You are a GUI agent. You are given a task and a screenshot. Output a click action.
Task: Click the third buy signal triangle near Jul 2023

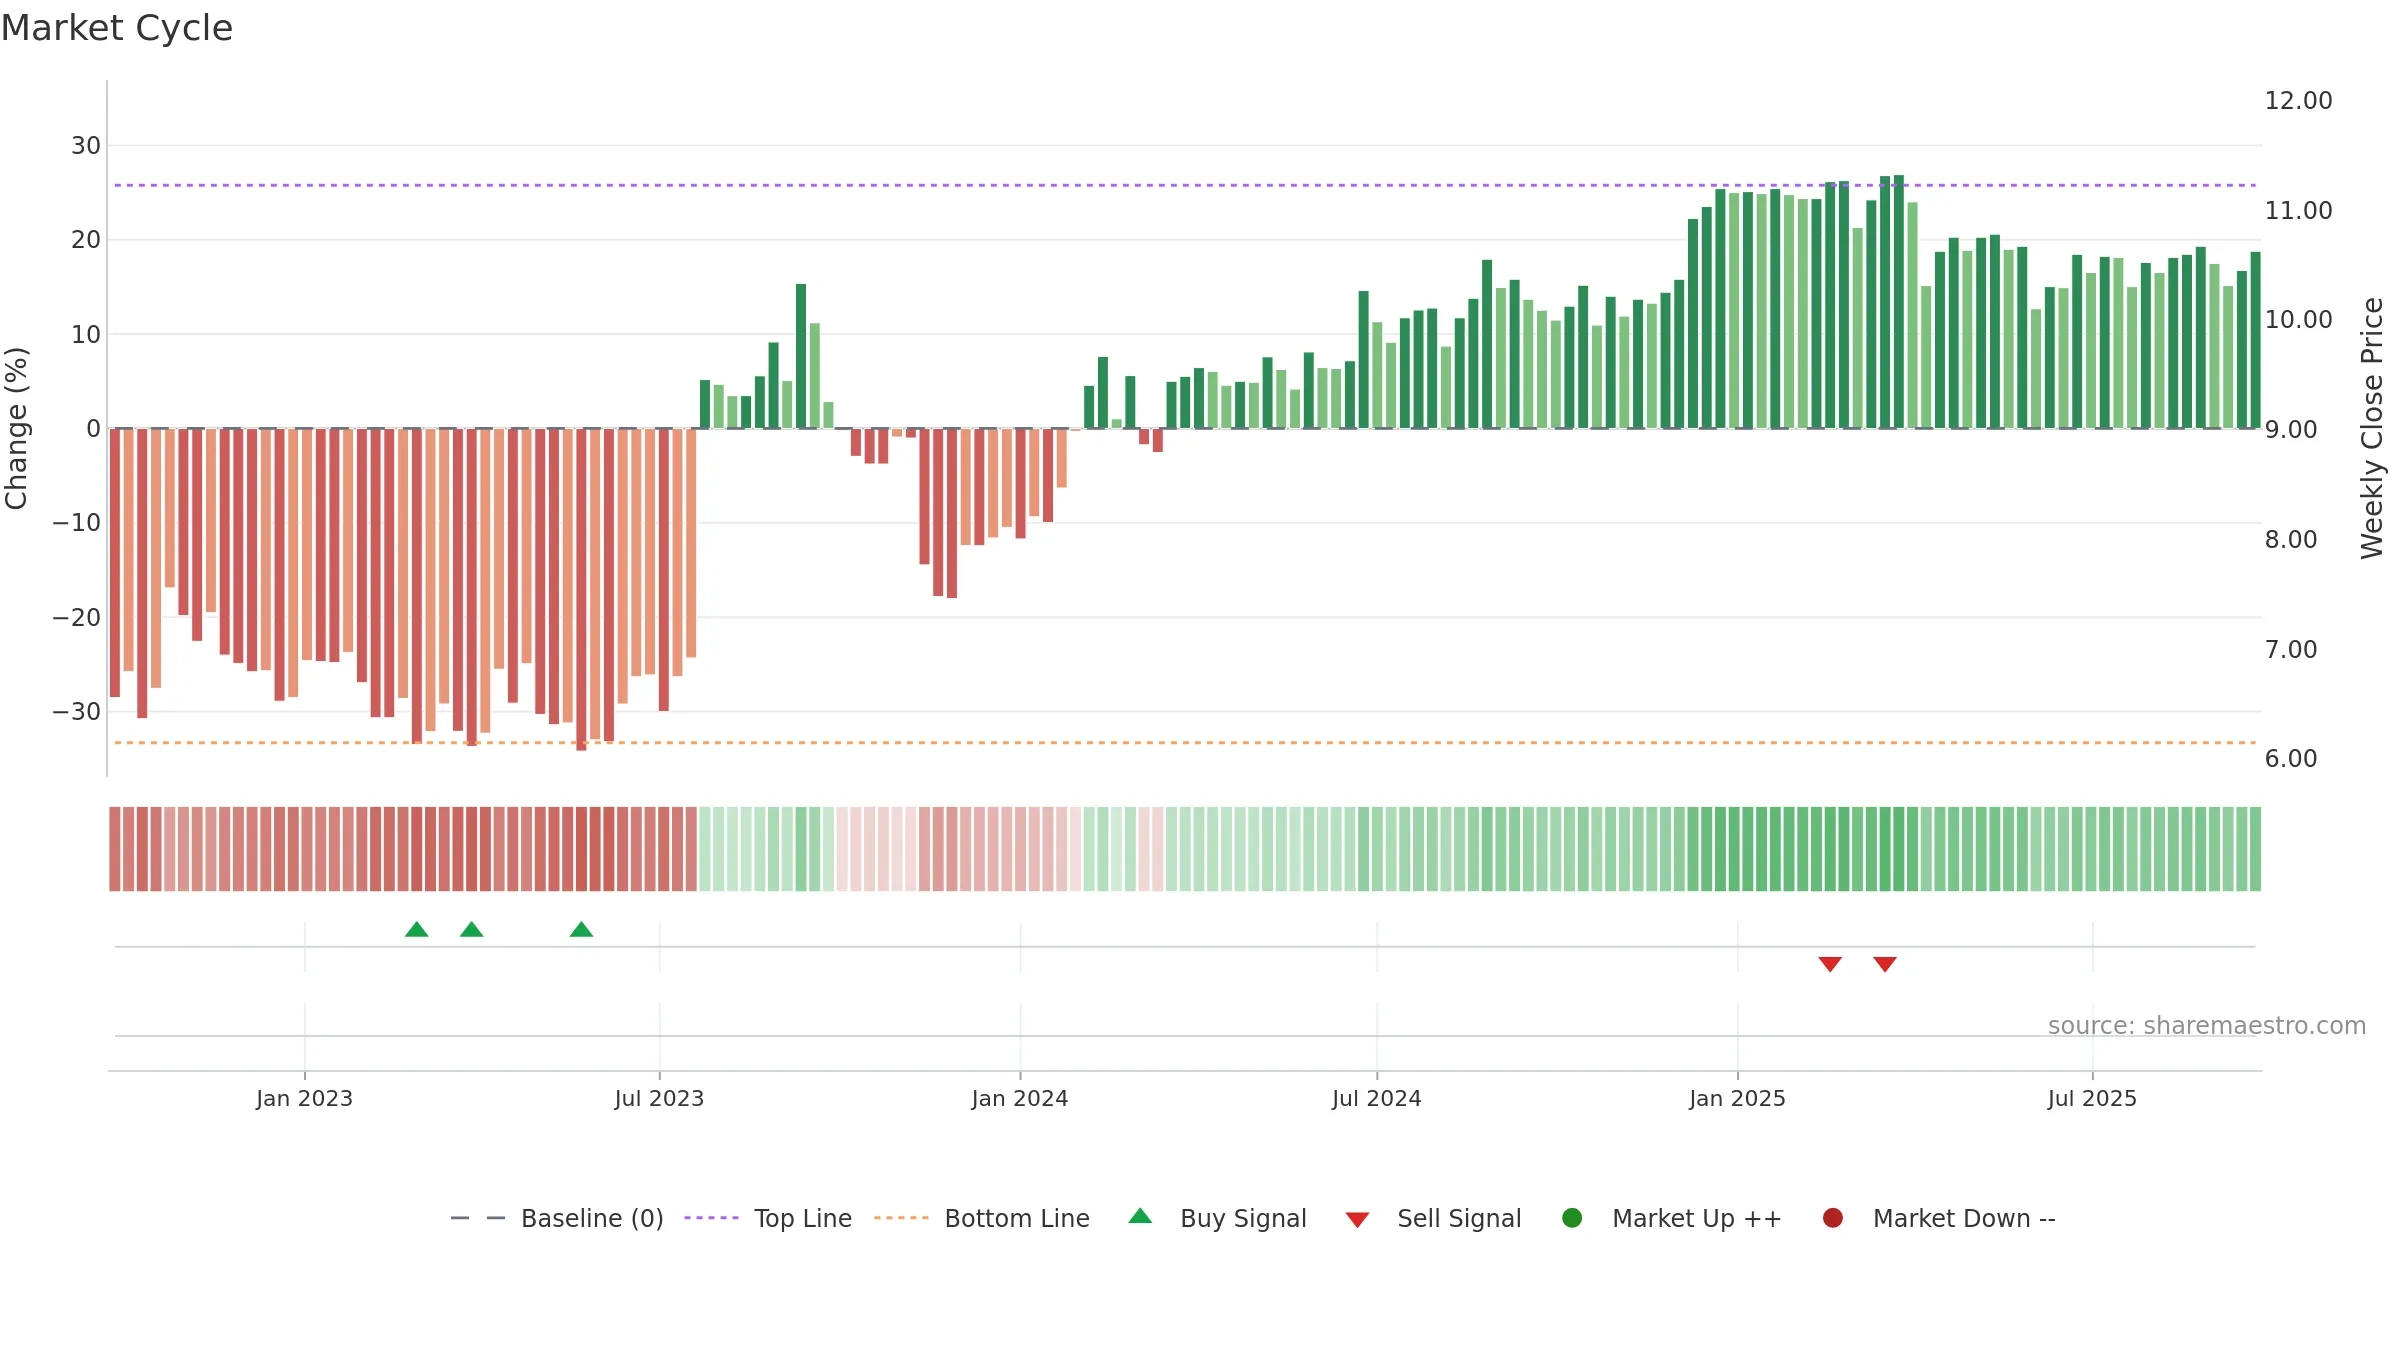pyautogui.click(x=581, y=930)
